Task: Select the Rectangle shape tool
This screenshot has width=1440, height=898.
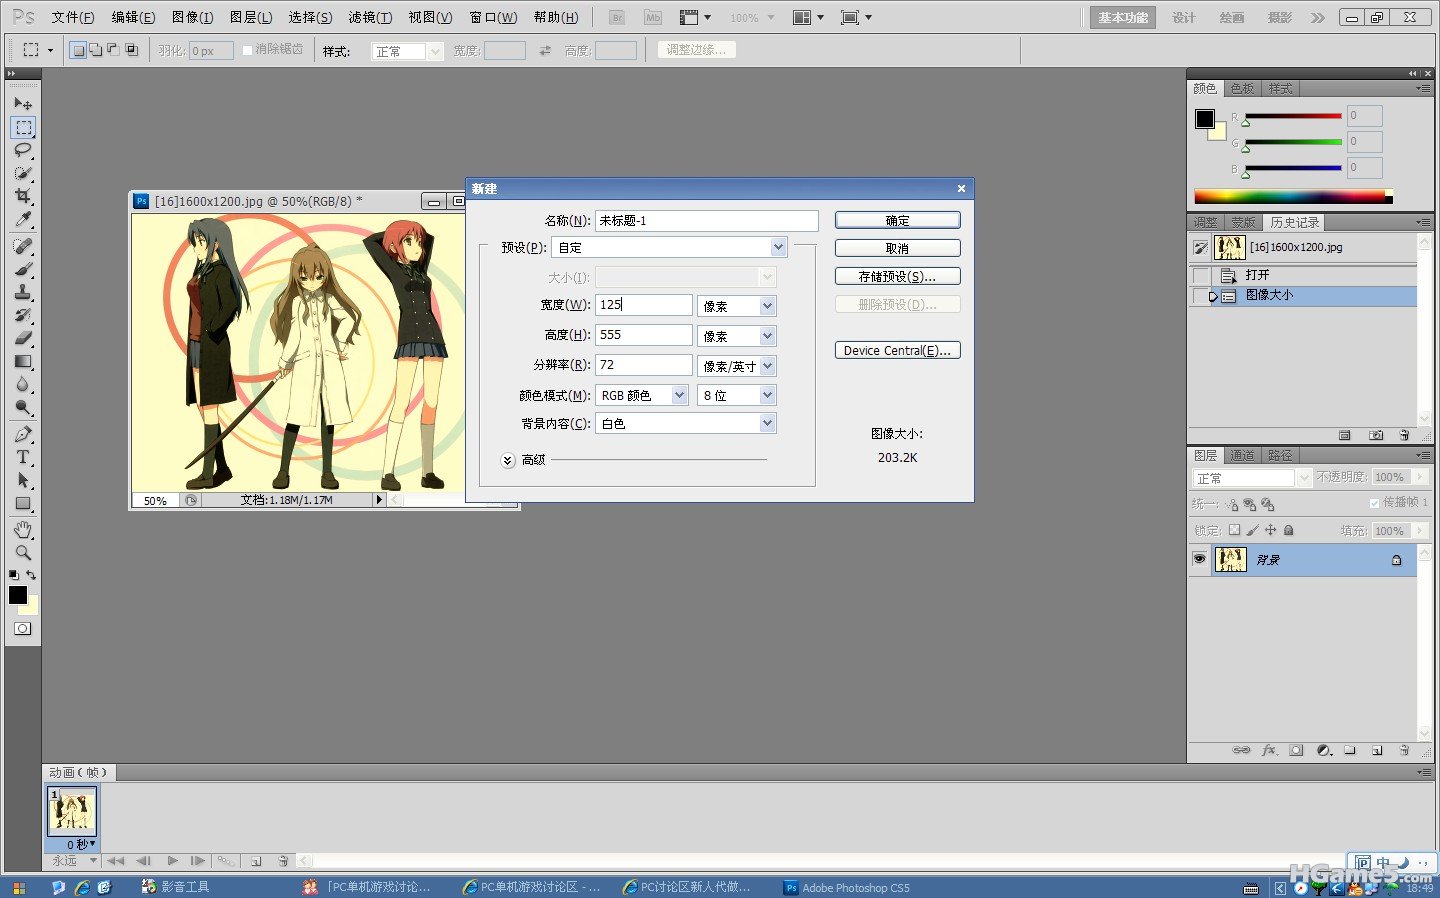Action: pos(23,503)
